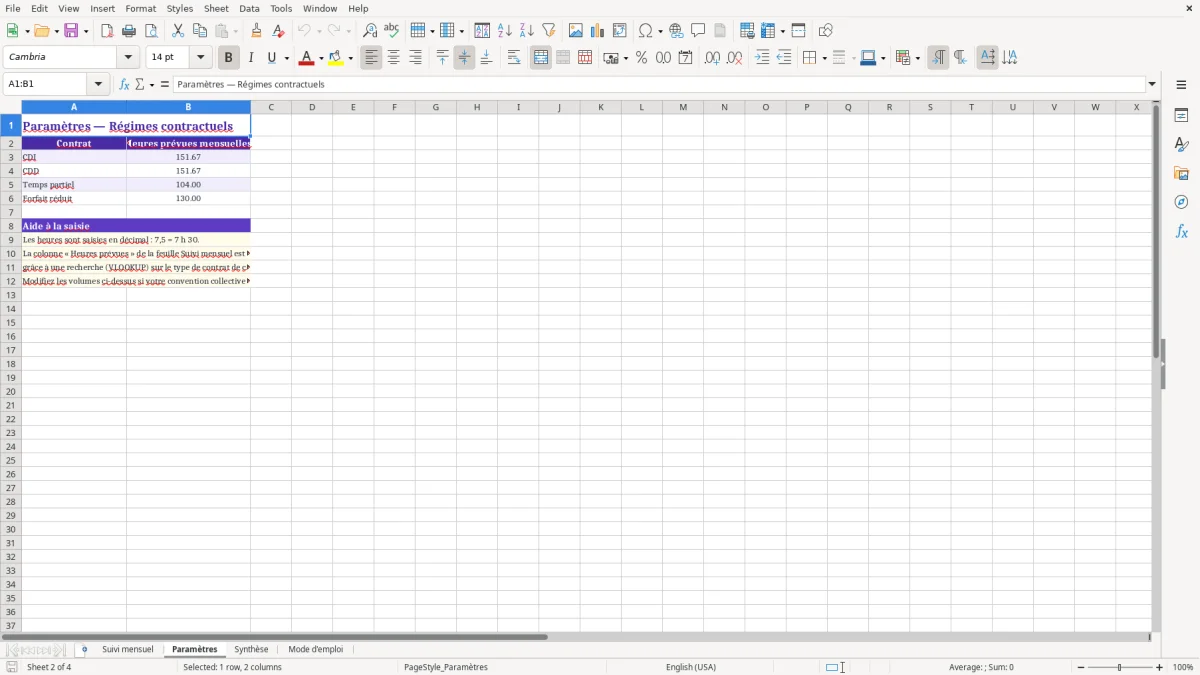Expand the Name Box dropdown
The width and height of the screenshot is (1200, 675).
[98, 85]
